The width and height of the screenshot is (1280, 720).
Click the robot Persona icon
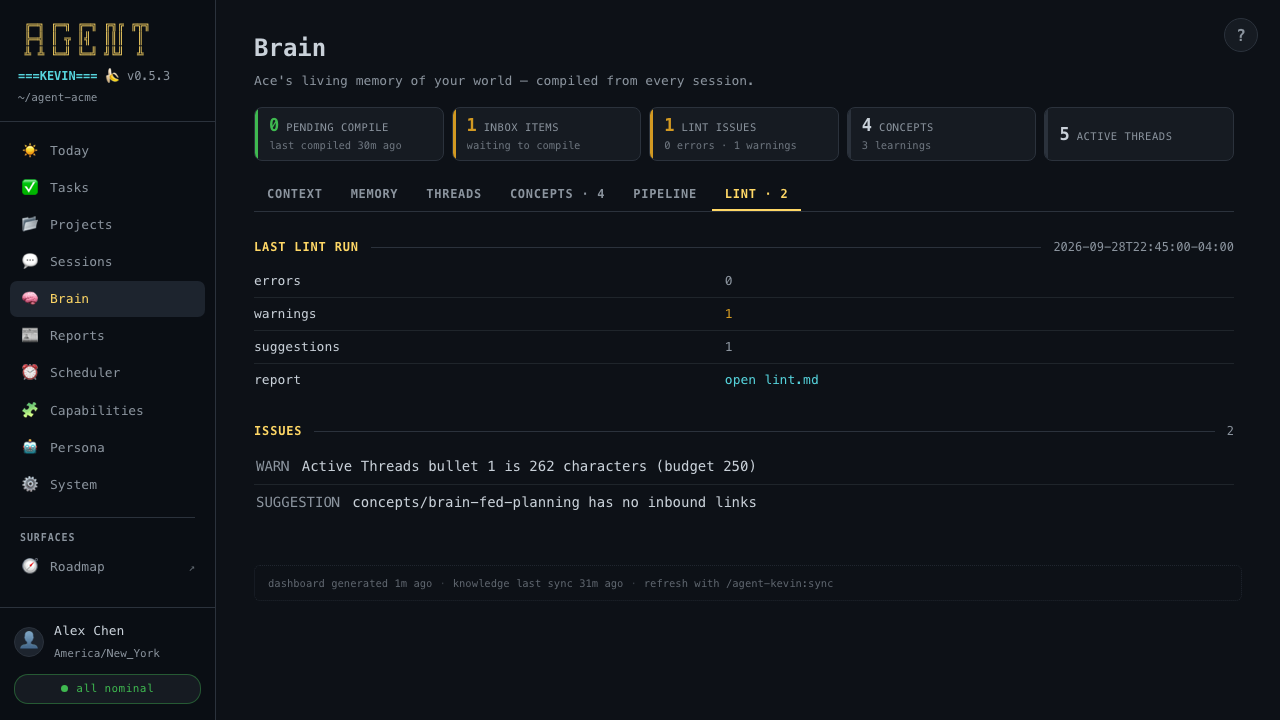pyautogui.click(x=30, y=447)
